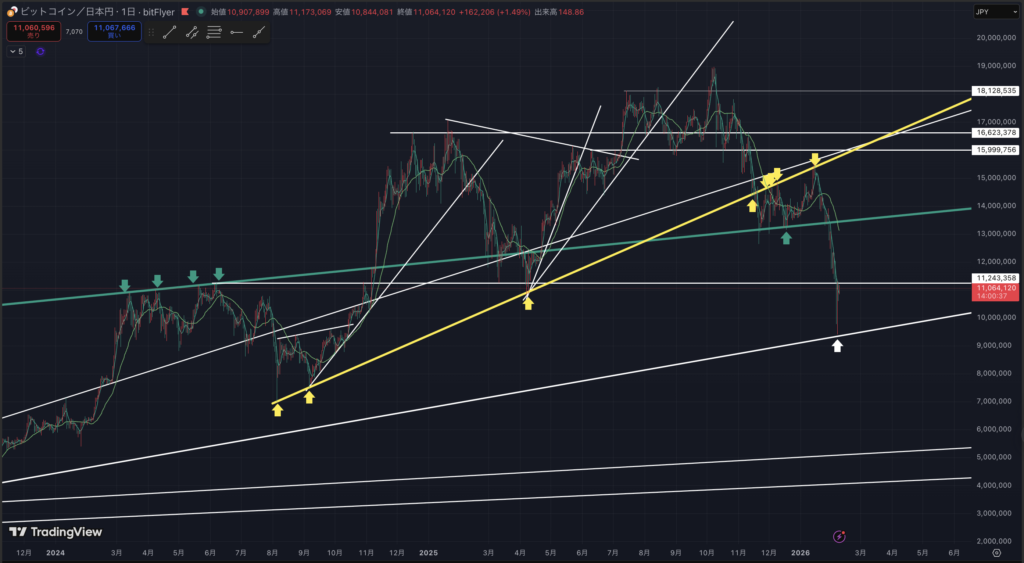Select the 11,243,358 horizontal line price label
The width and height of the screenshot is (1024, 563).
[x=995, y=278]
